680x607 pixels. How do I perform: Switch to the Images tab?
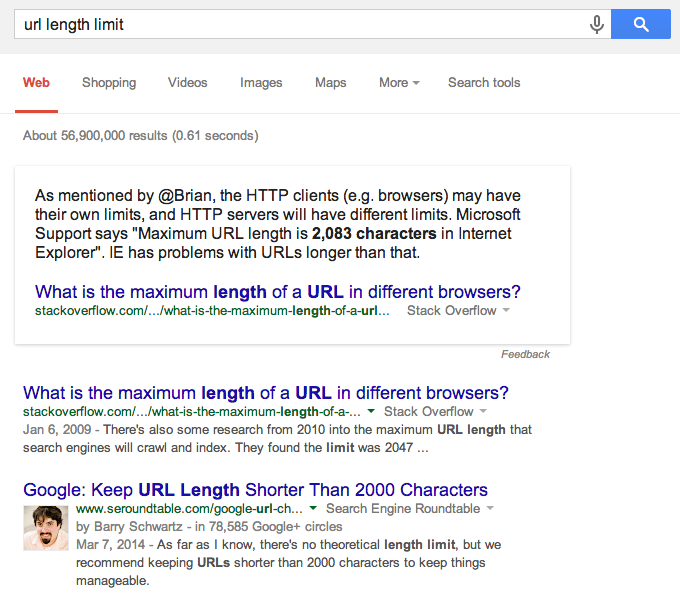pyautogui.click(x=261, y=82)
